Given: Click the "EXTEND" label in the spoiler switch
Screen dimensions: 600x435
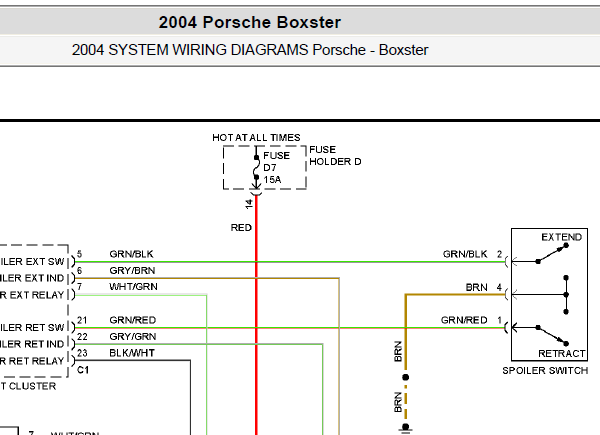Looking at the screenshot, I should [x=561, y=237].
